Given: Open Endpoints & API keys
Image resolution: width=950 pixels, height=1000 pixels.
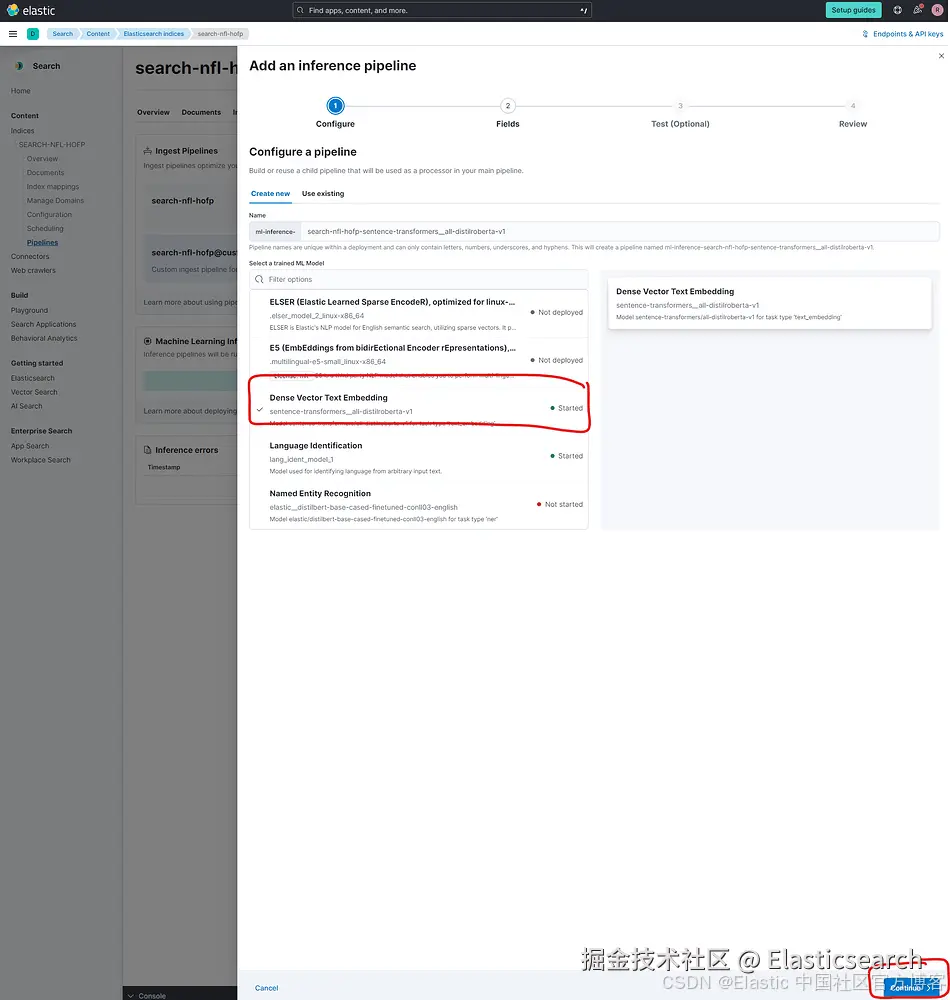Looking at the screenshot, I should [x=902, y=34].
